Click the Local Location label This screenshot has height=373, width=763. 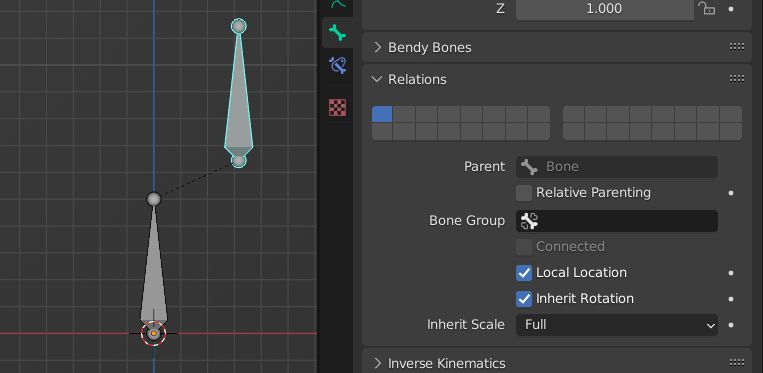[x=581, y=272]
